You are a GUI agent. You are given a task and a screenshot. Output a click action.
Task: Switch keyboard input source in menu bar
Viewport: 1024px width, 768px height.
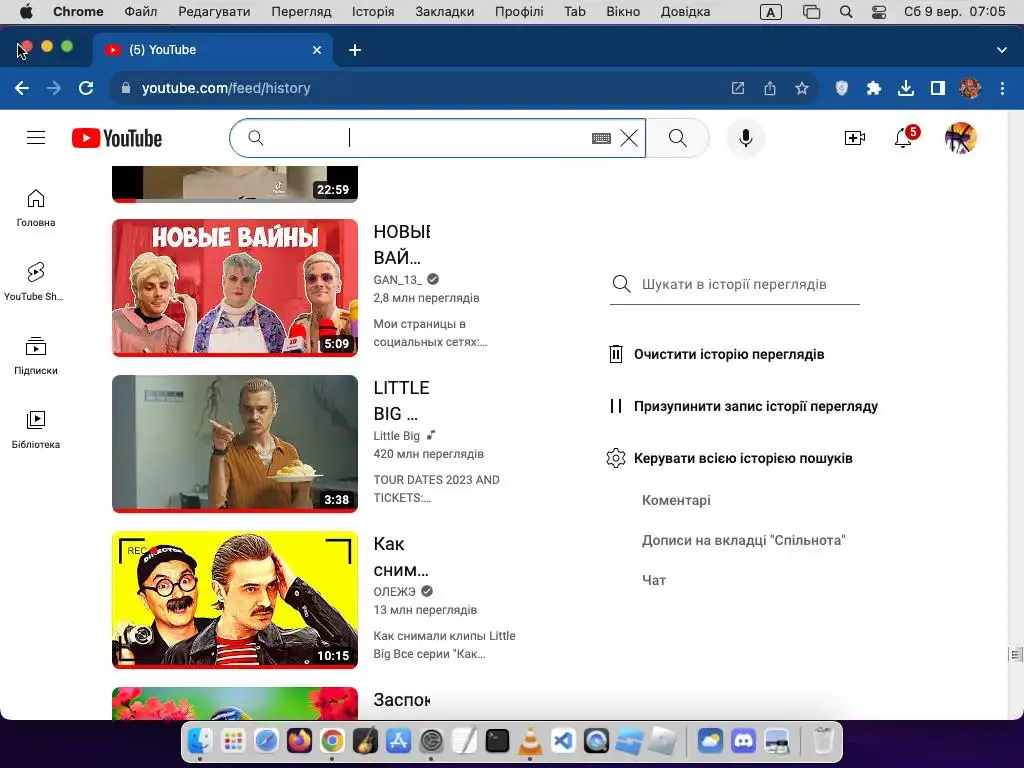pyautogui.click(x=771, y=12)
